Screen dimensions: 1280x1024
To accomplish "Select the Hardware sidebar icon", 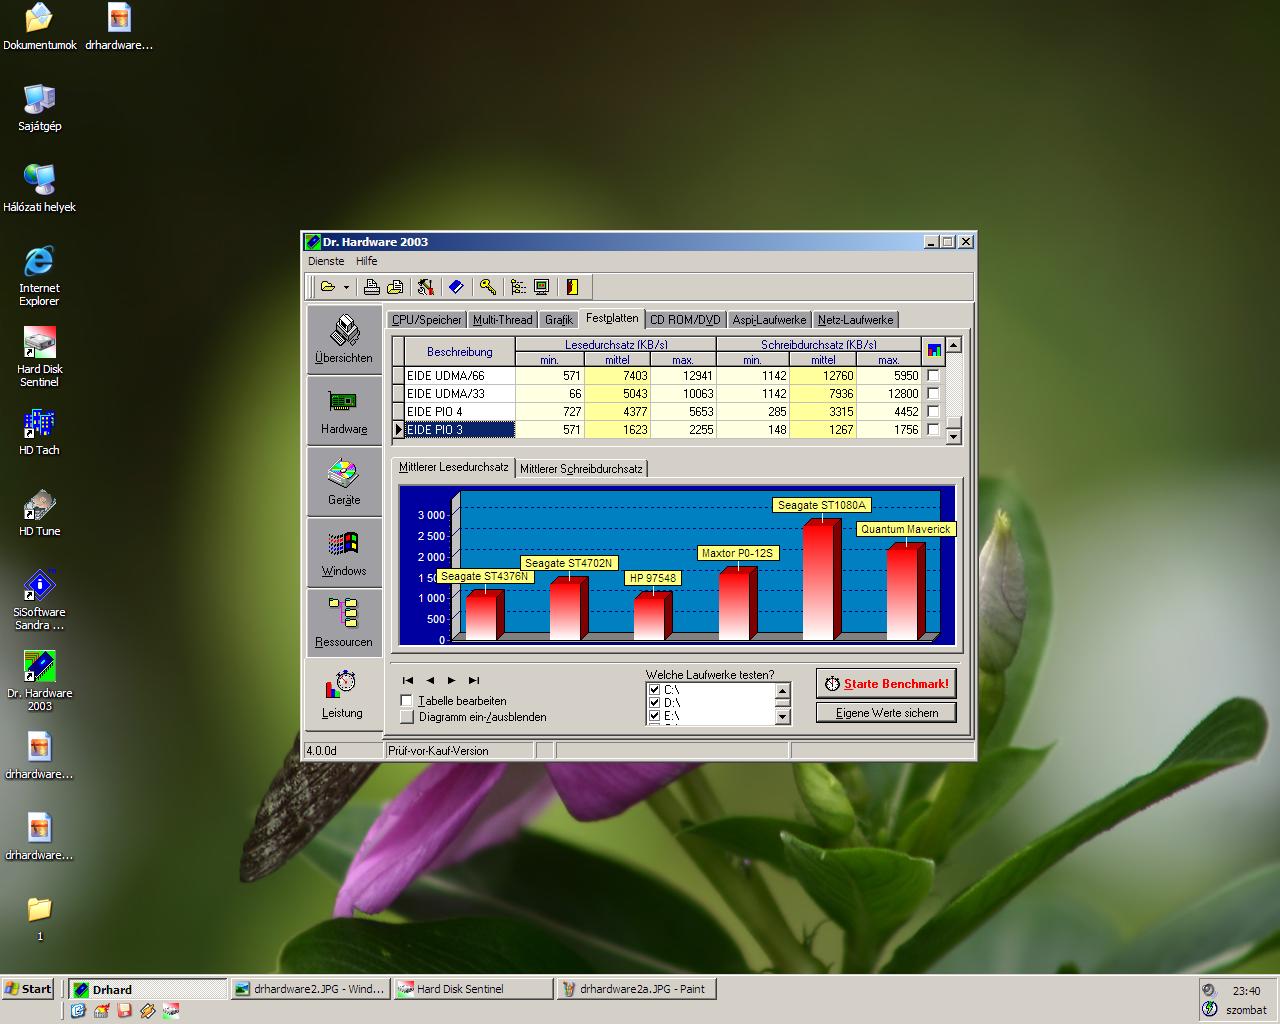I will 344,411.
